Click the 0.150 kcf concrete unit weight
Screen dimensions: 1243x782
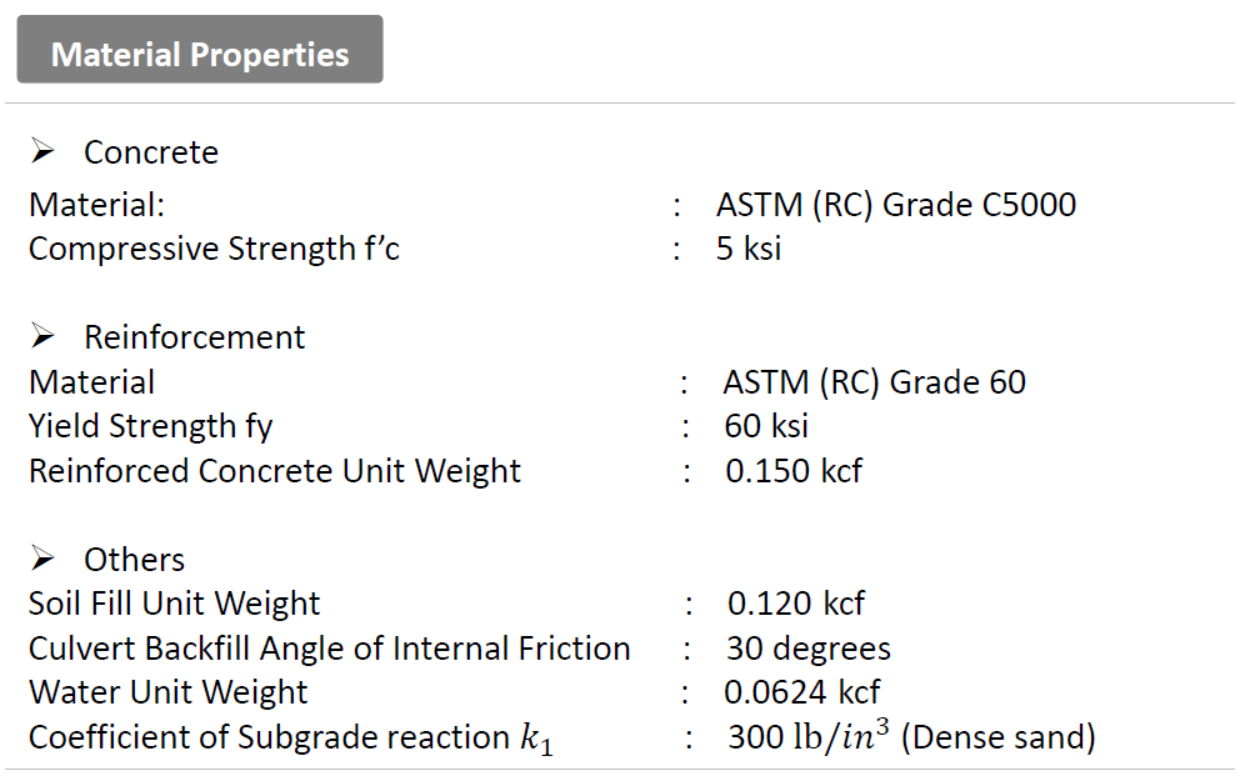794,471
